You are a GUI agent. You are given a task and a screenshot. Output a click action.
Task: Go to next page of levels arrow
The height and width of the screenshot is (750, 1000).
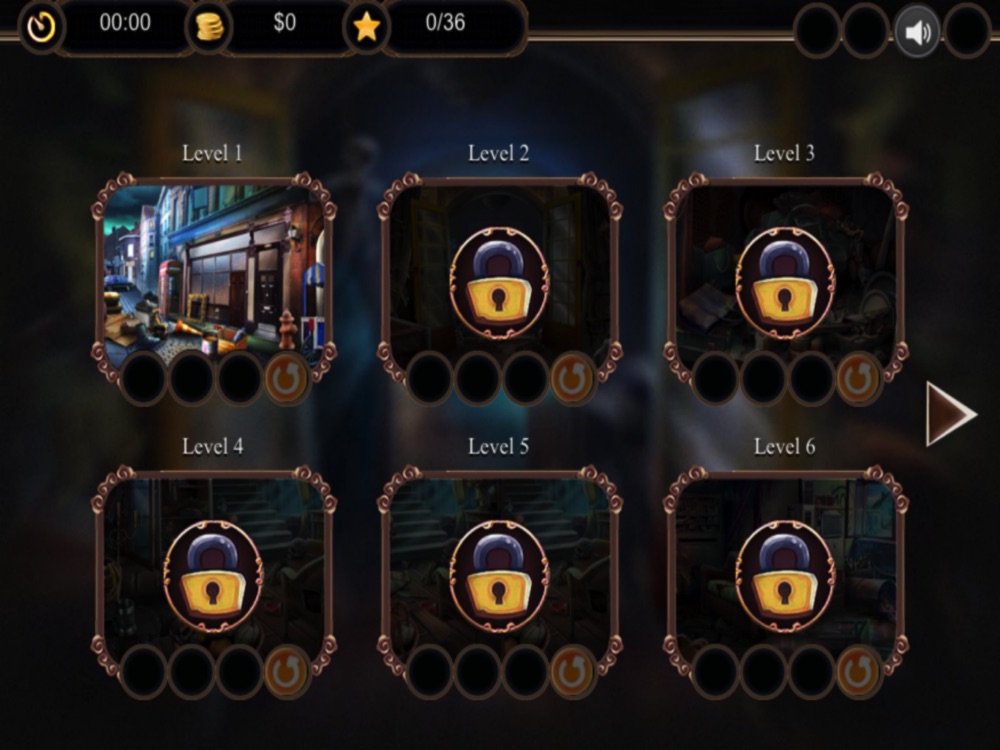tap(950, 414)
